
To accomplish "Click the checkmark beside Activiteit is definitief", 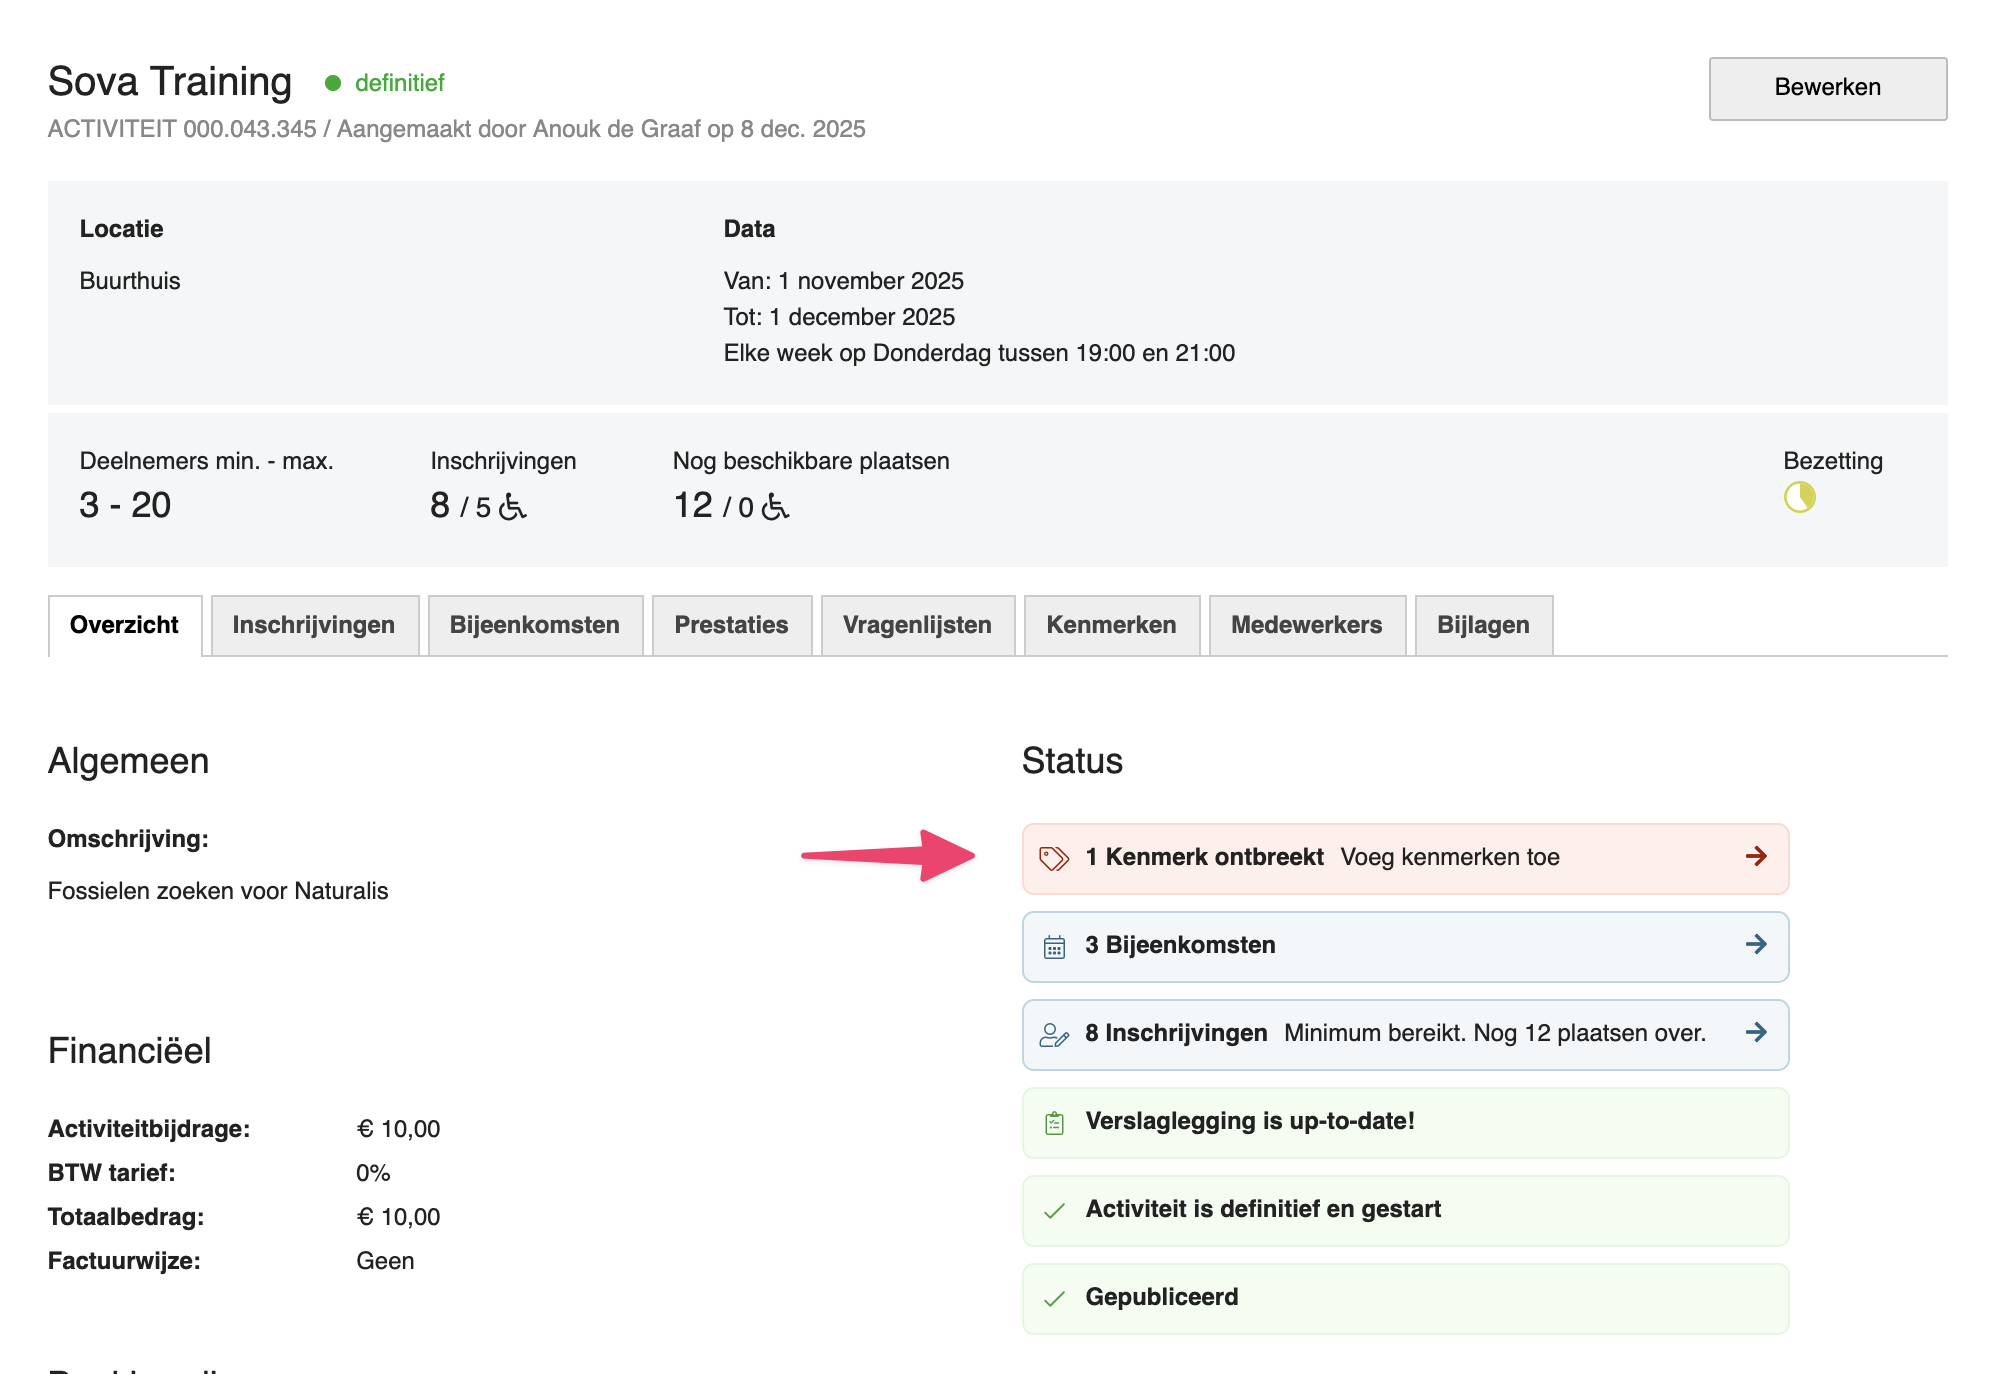I will click(1054, 1211).
